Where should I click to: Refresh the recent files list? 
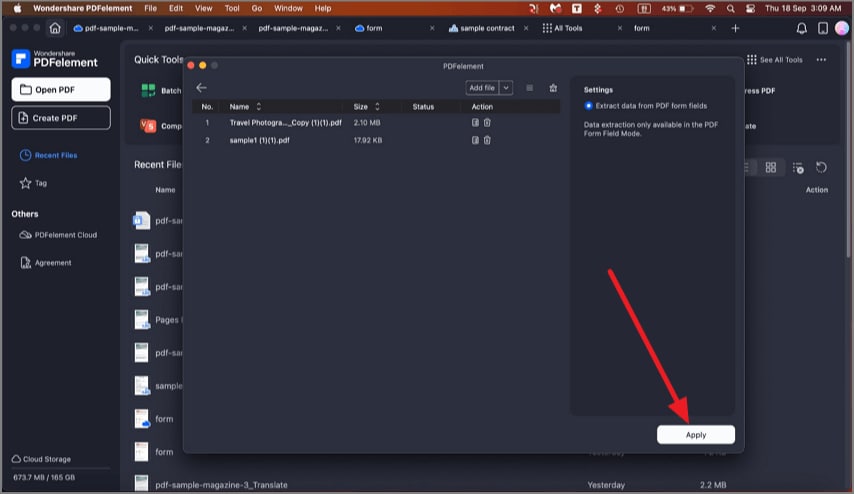[821, 168]
